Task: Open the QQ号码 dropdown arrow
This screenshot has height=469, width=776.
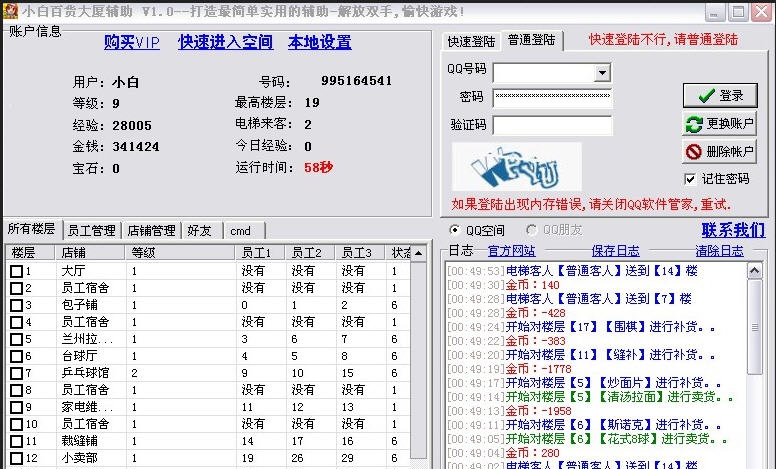Action: tap(602, 73)
